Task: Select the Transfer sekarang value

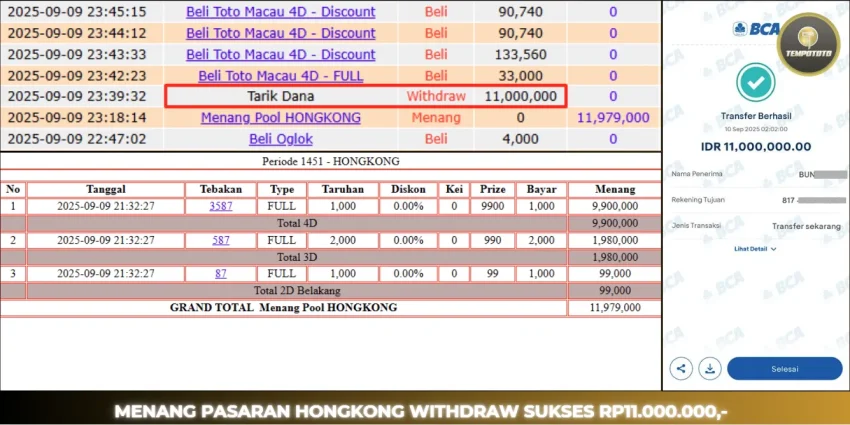Action: (806, 226)
